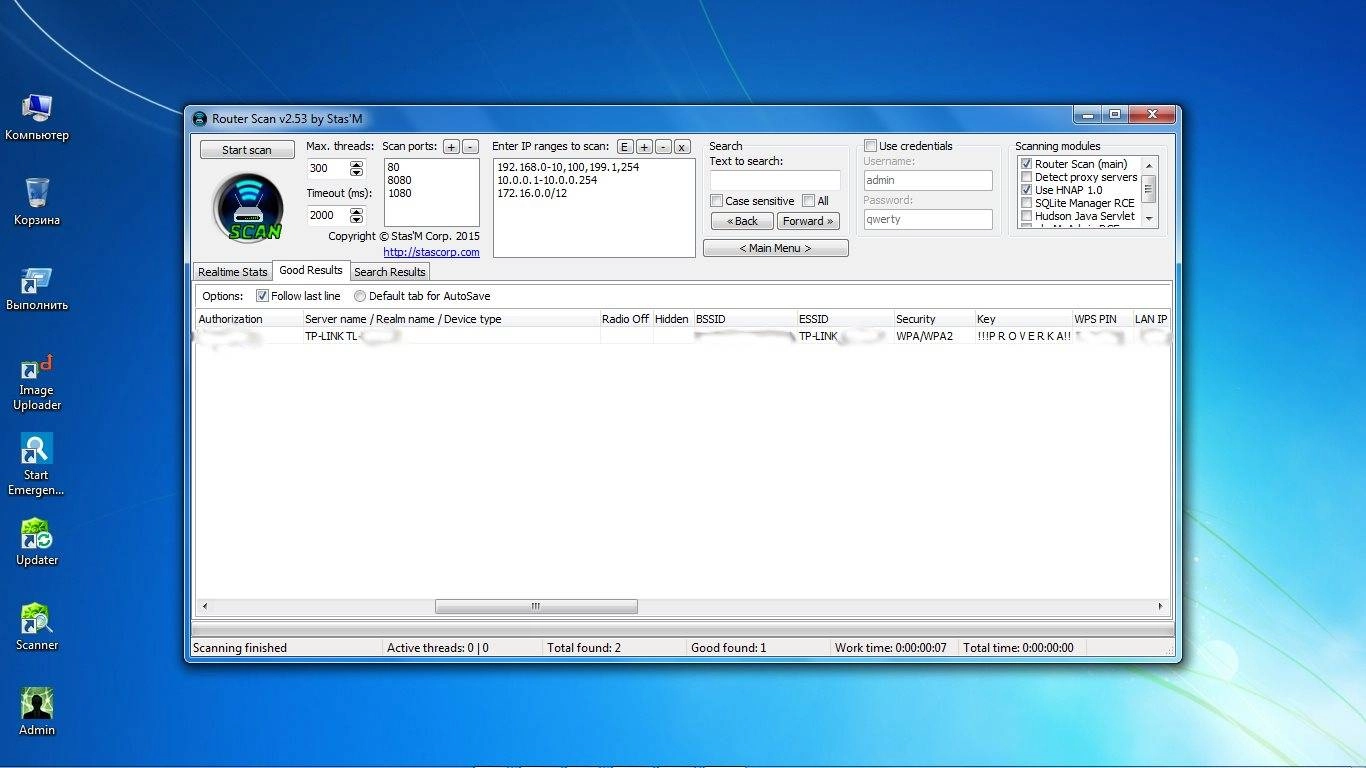This screenshot has height=768, width=1366.
Task: Launch the Updater desktop icon
Action: (37, 543)
